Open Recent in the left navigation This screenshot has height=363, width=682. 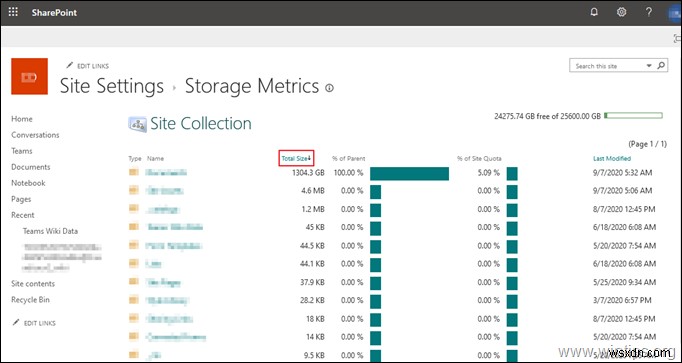point(23,215)
